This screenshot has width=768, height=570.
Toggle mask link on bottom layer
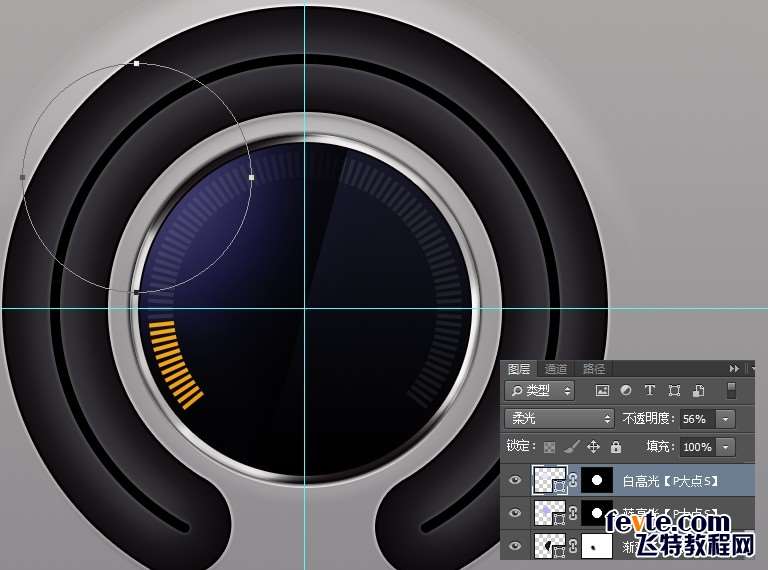(x=574, y=545)
